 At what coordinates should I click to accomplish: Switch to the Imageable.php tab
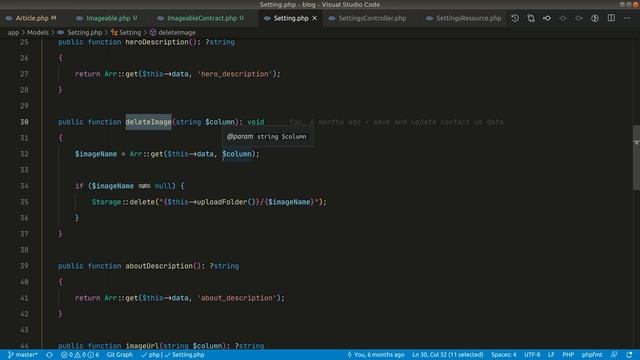tap(108, 18)
